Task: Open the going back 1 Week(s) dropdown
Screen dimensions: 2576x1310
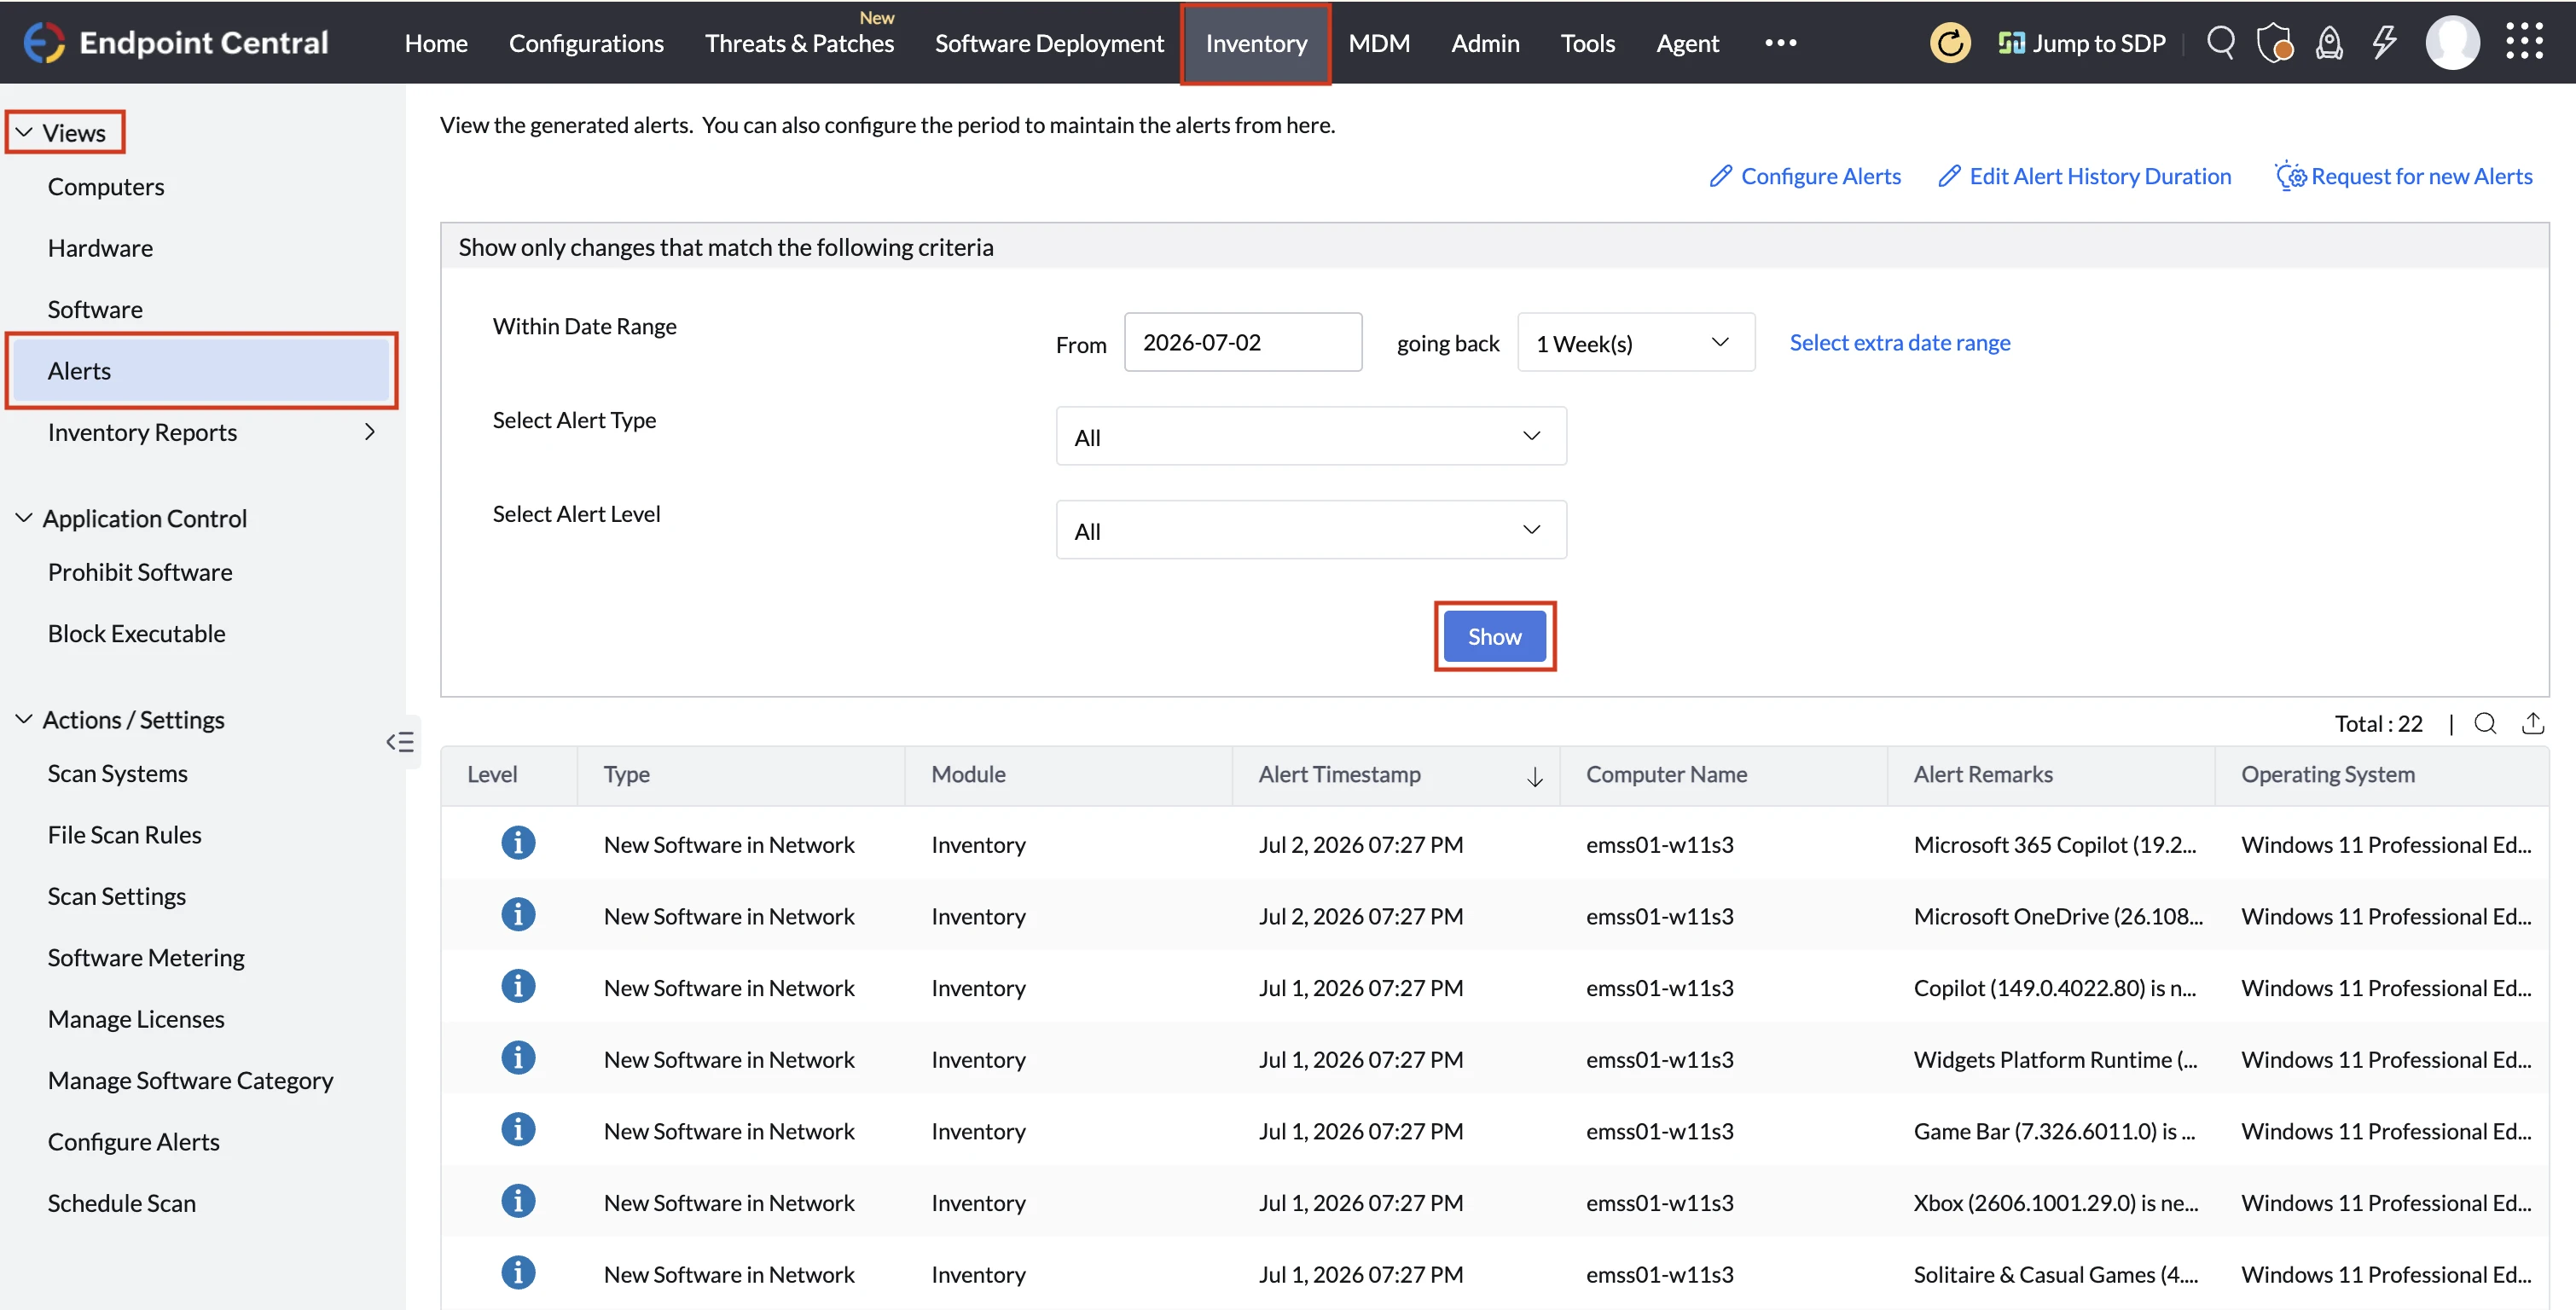Action: [1636, 343]
